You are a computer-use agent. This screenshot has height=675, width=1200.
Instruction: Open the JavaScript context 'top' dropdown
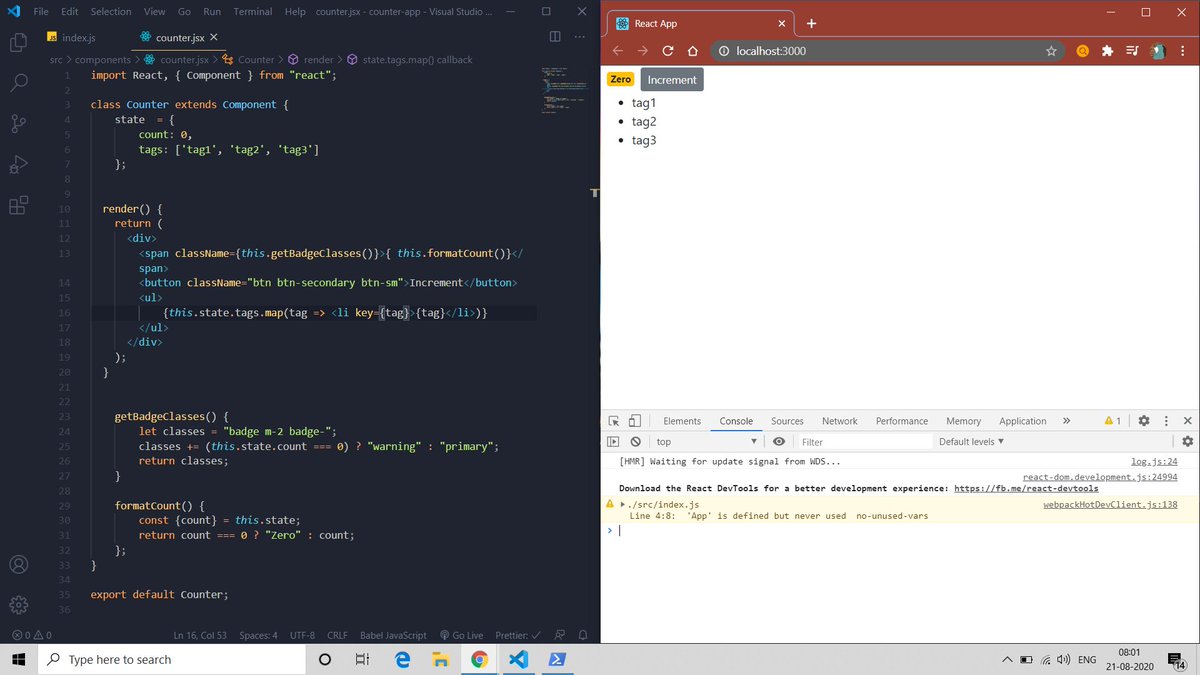coord(707,441)
